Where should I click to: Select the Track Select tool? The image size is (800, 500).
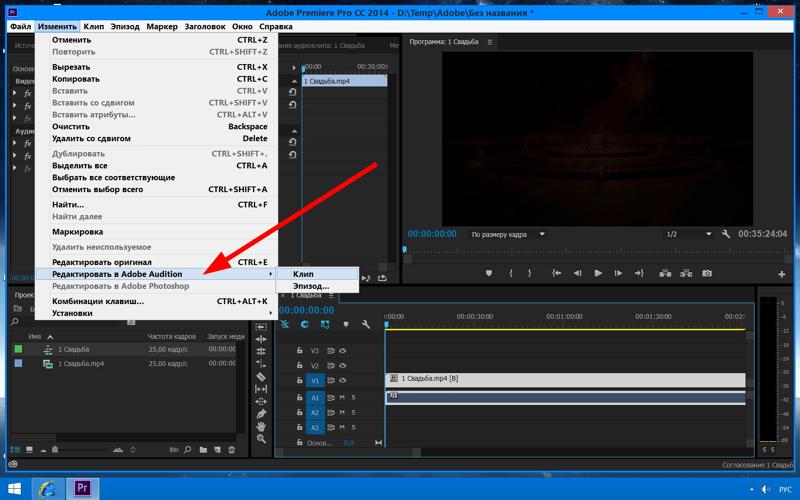click(x=261, y=327)
